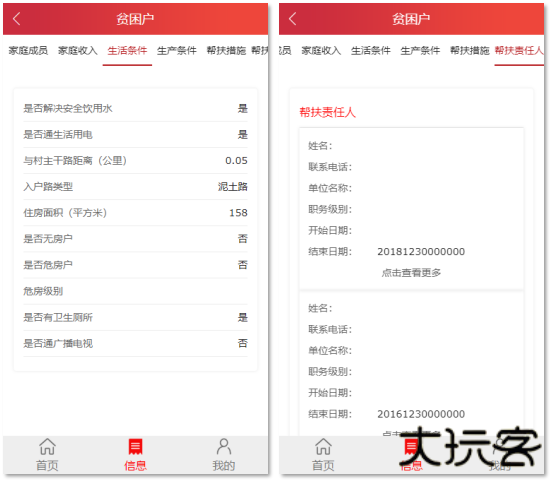Open 帮扶措施 tab on left screen
Viewport: 552px width, 482px height.
[226, 51]
